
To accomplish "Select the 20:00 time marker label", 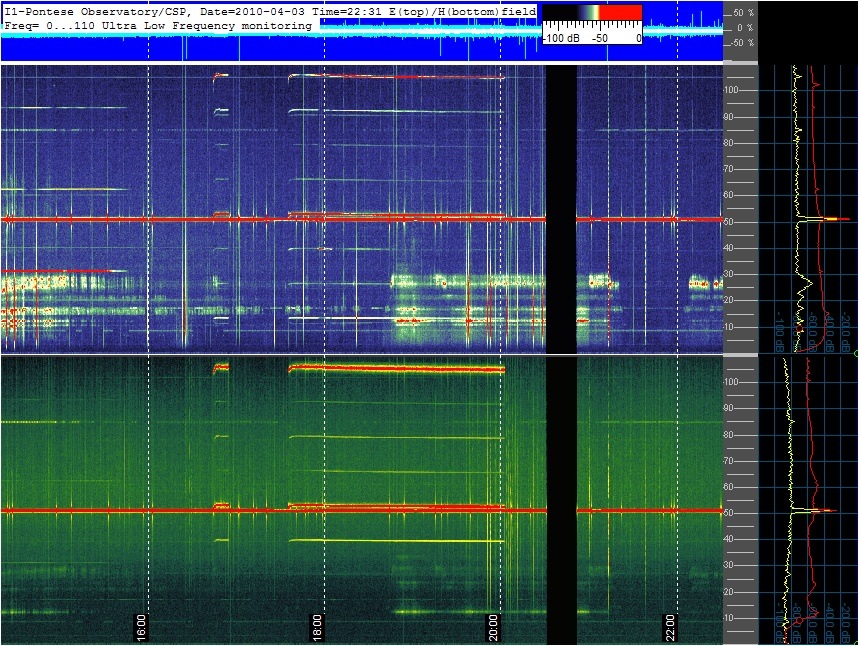I will pyautogui.click(x=494, y=627).
